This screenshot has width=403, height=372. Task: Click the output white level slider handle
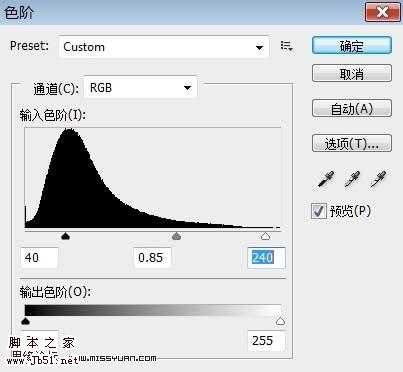[x=281, y=321]
